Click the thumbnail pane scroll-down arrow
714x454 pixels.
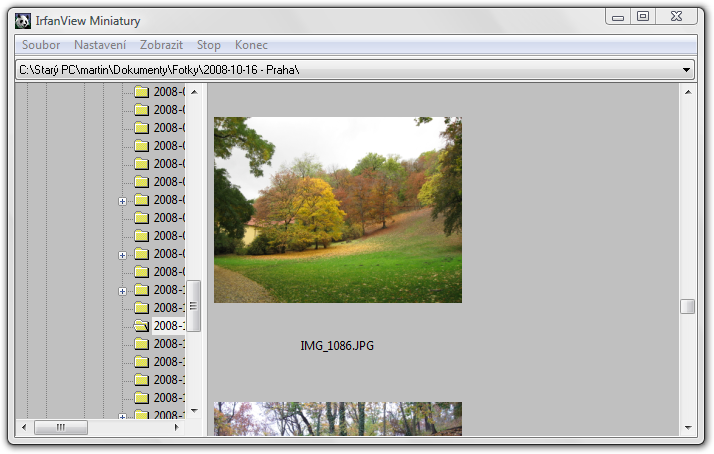[x=688, y=428]
